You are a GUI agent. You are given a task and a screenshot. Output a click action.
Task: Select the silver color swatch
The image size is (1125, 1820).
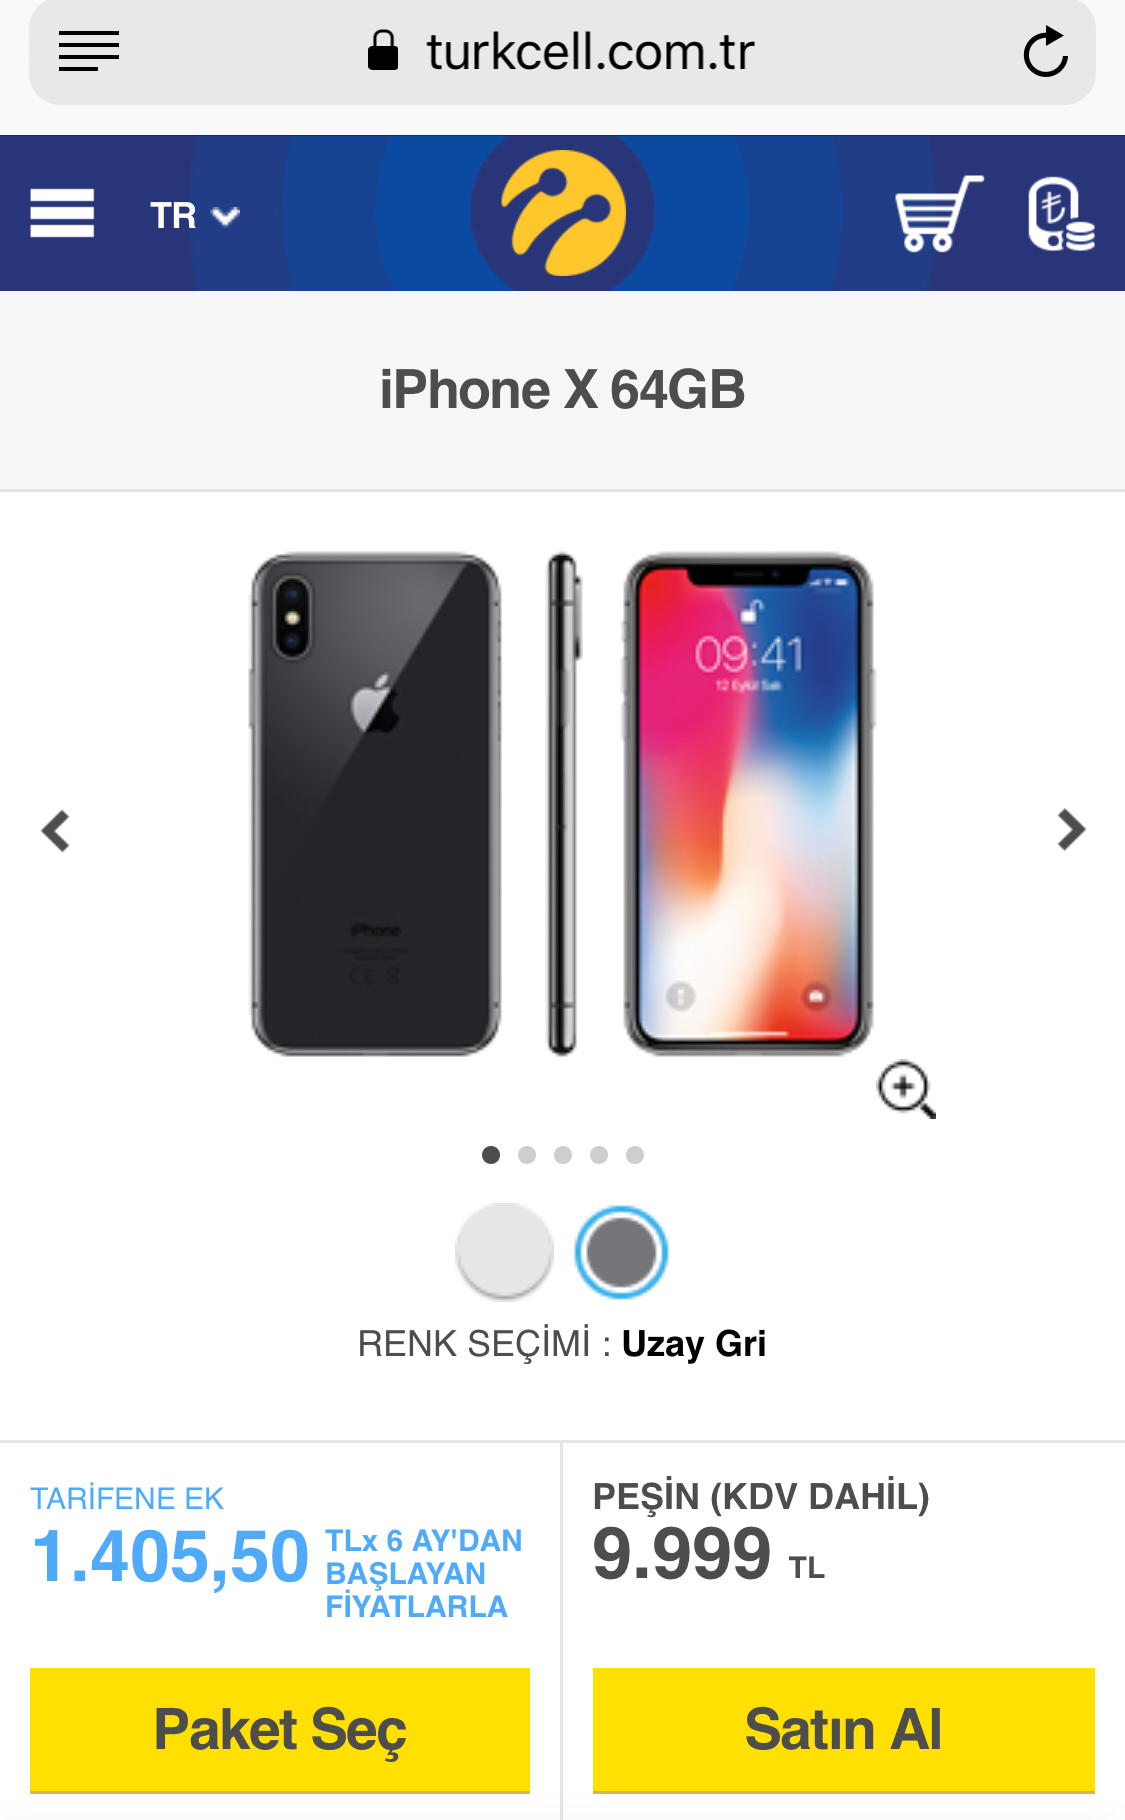(504, 1251)
